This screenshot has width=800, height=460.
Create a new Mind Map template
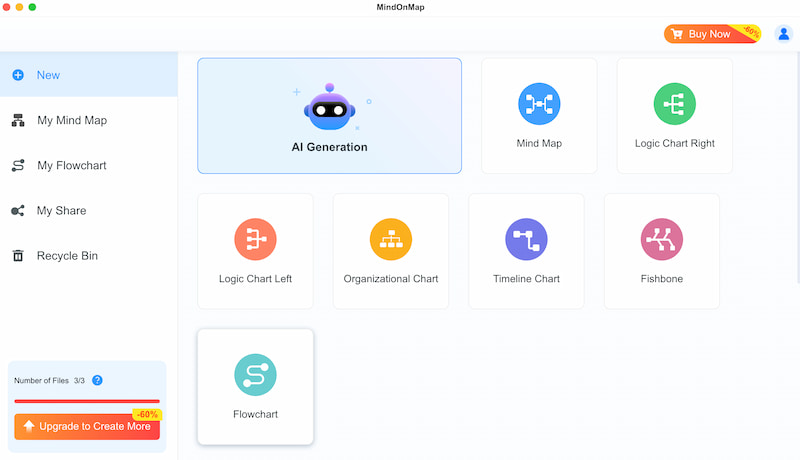pyautogui.click(x=539, y=116)
